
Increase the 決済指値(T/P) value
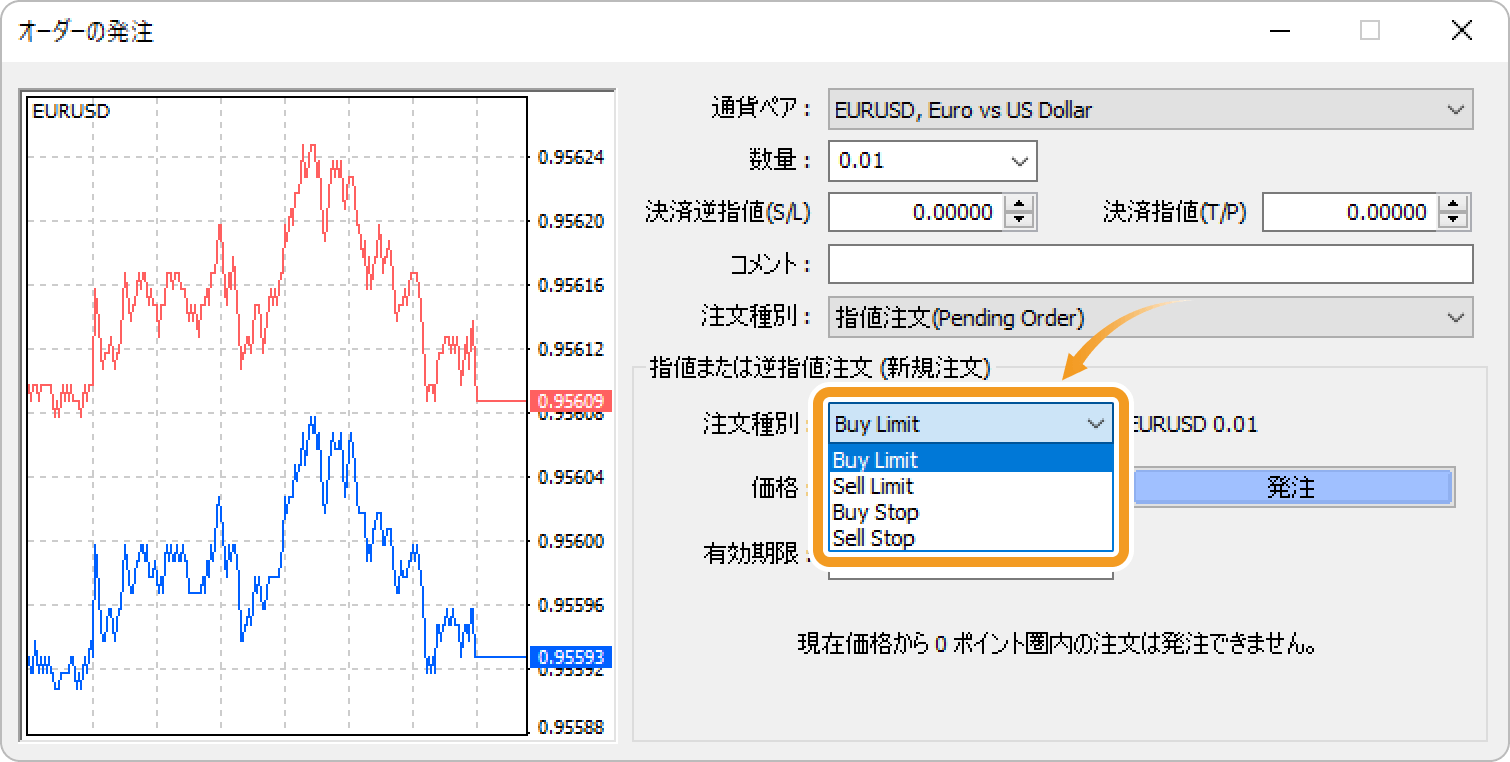click(x=1453, y=203)
